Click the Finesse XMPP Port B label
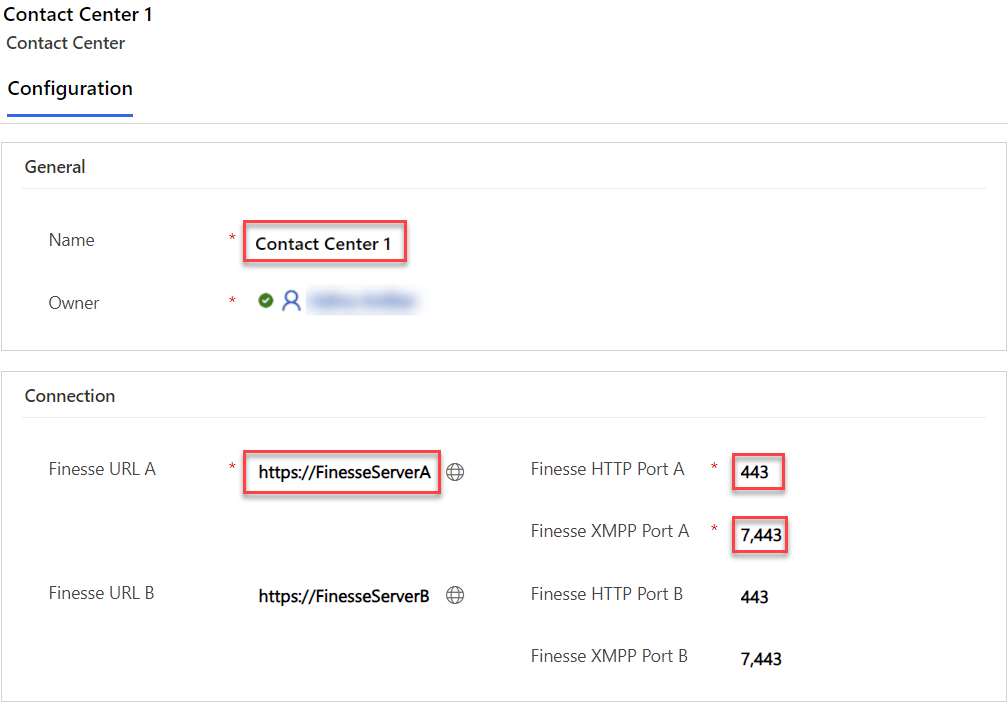This screenshot has width=1008, height=705. point(609,656)
